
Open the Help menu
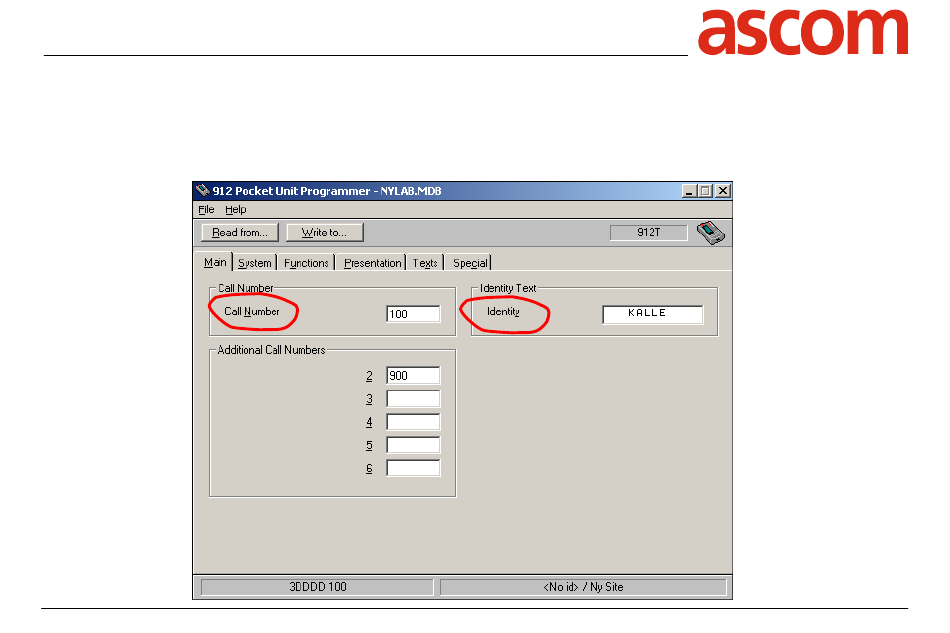(x=236, y=210)
